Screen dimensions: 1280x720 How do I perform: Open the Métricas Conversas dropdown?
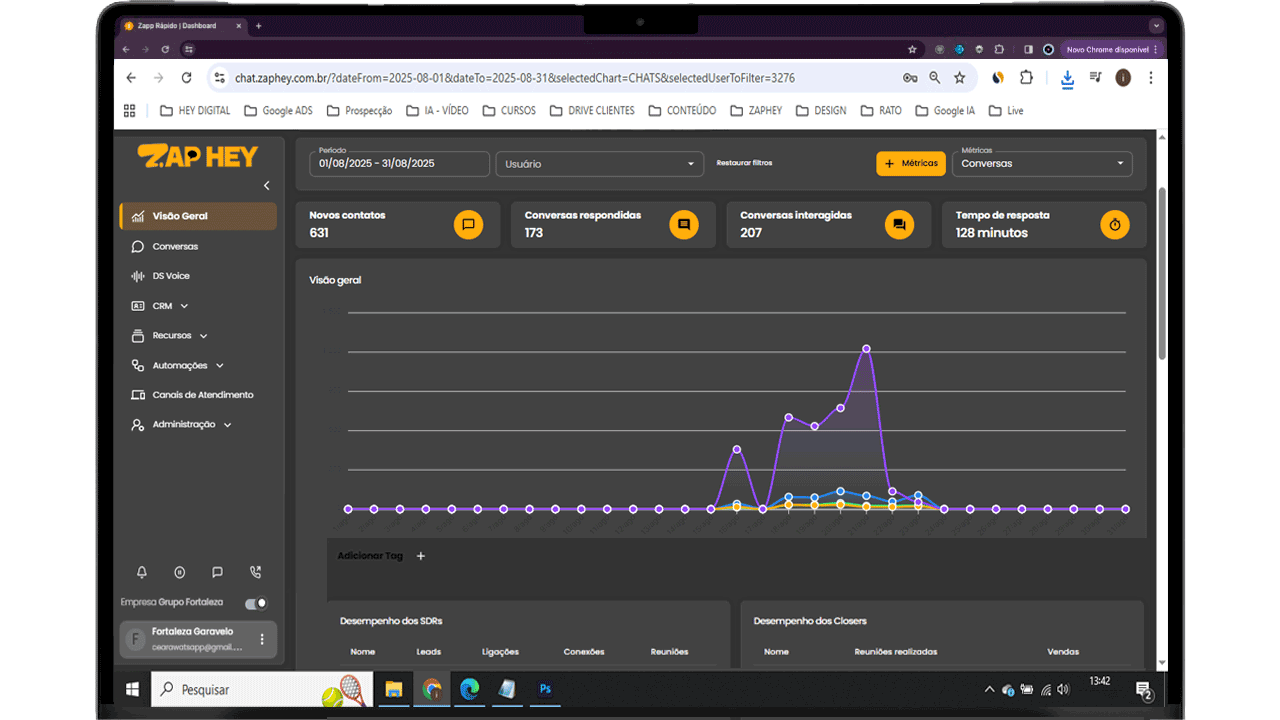pyautogui.click(x=1041, y=164)
